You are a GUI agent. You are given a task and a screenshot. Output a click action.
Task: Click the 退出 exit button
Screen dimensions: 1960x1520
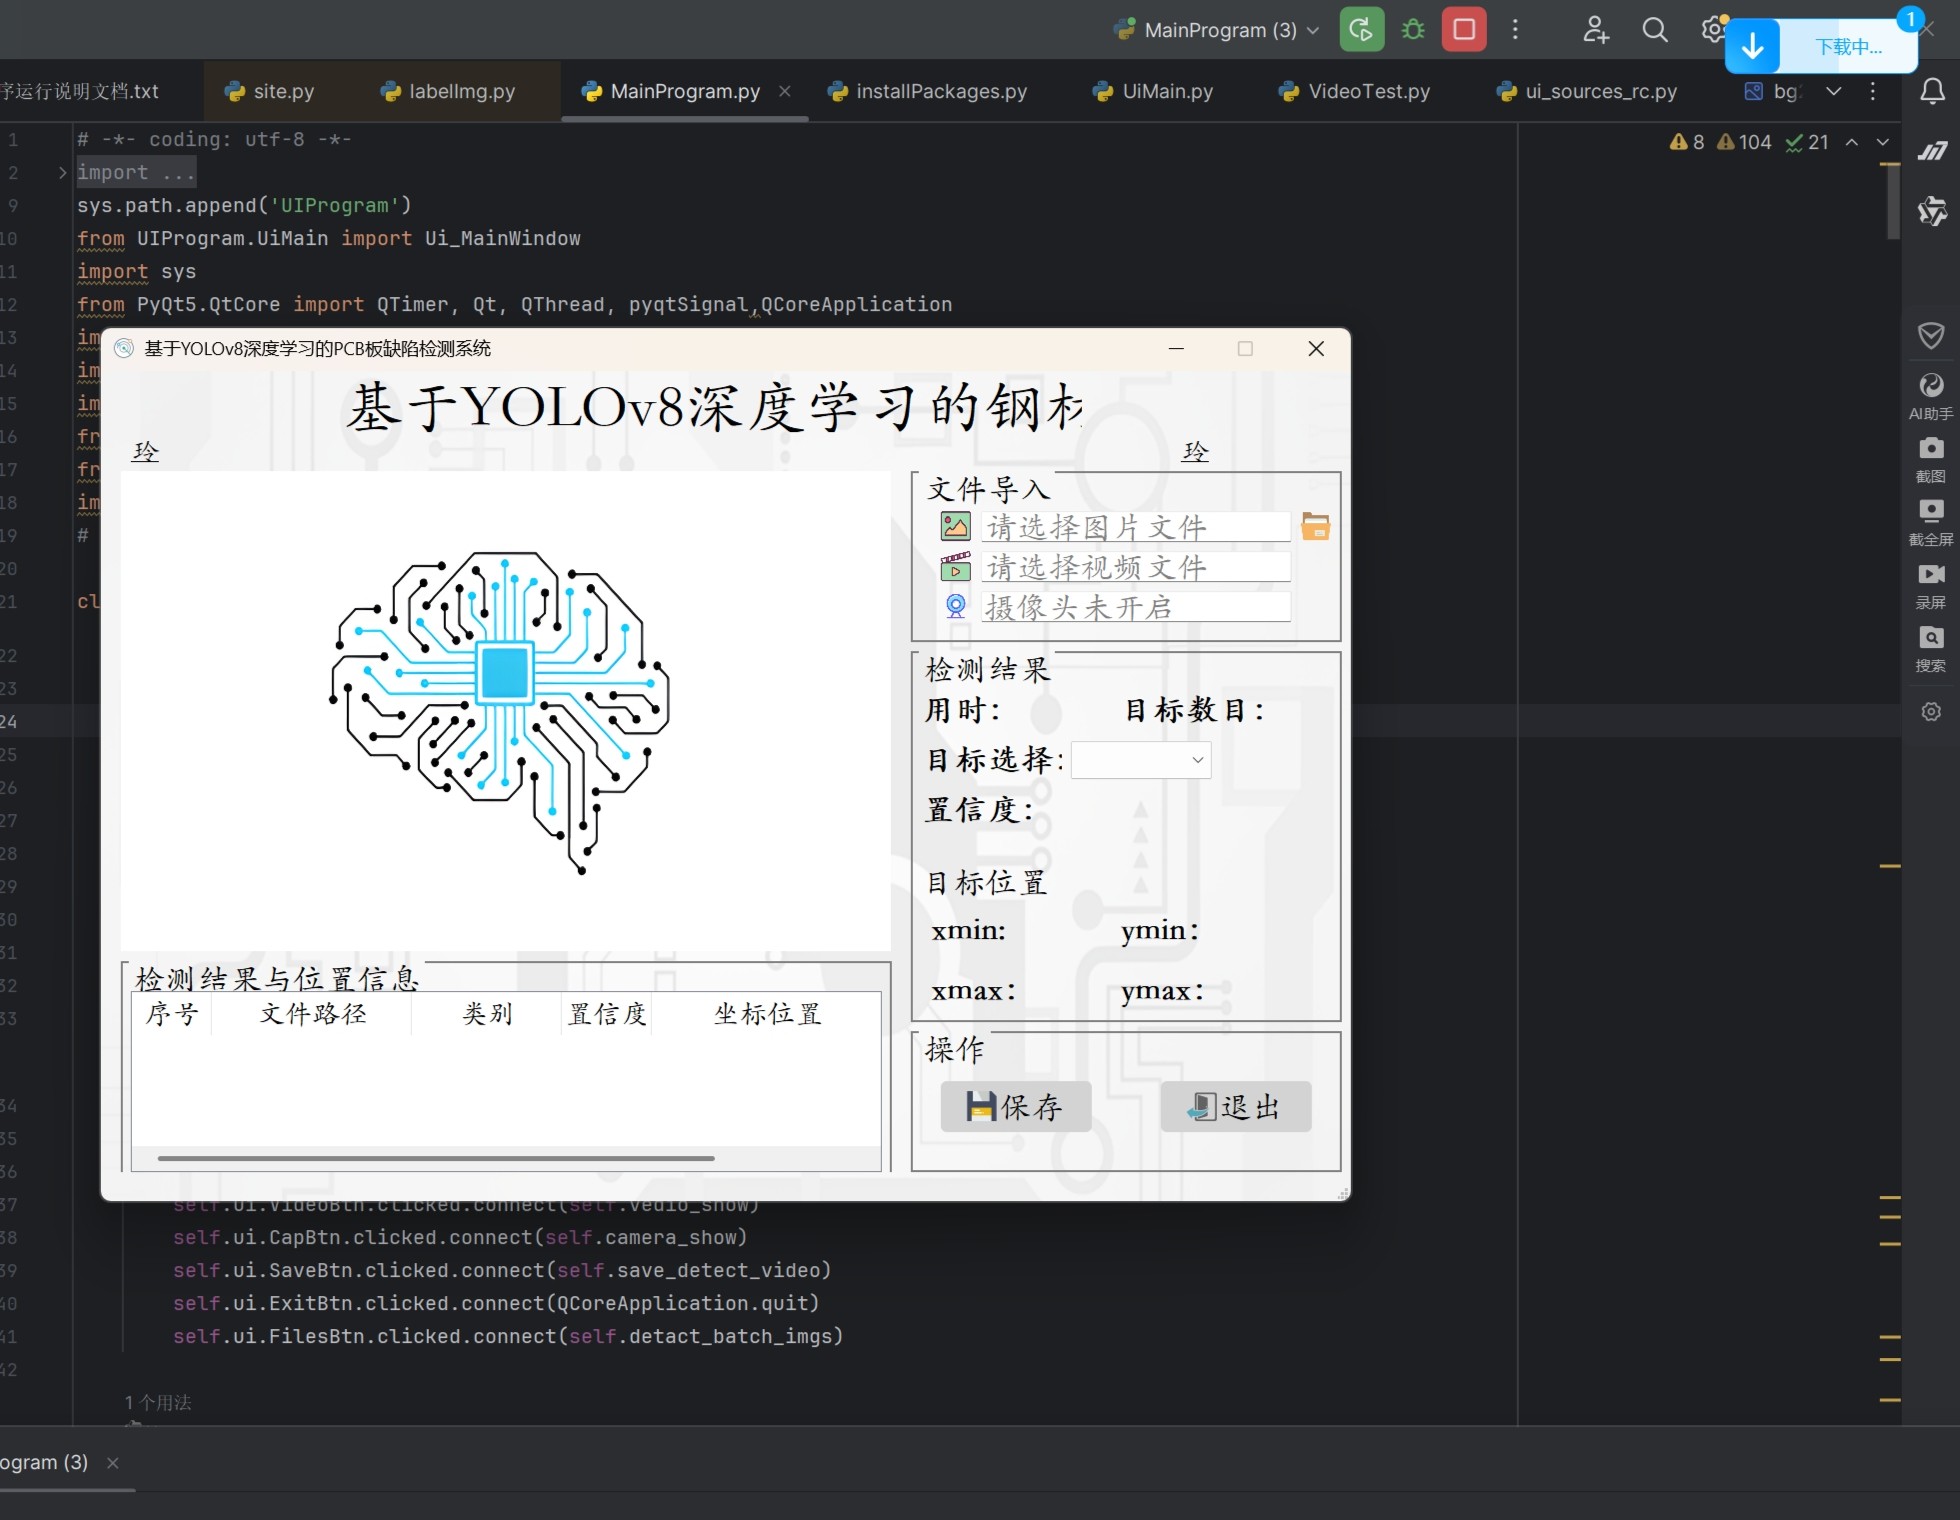[x=1235, y=1106]
